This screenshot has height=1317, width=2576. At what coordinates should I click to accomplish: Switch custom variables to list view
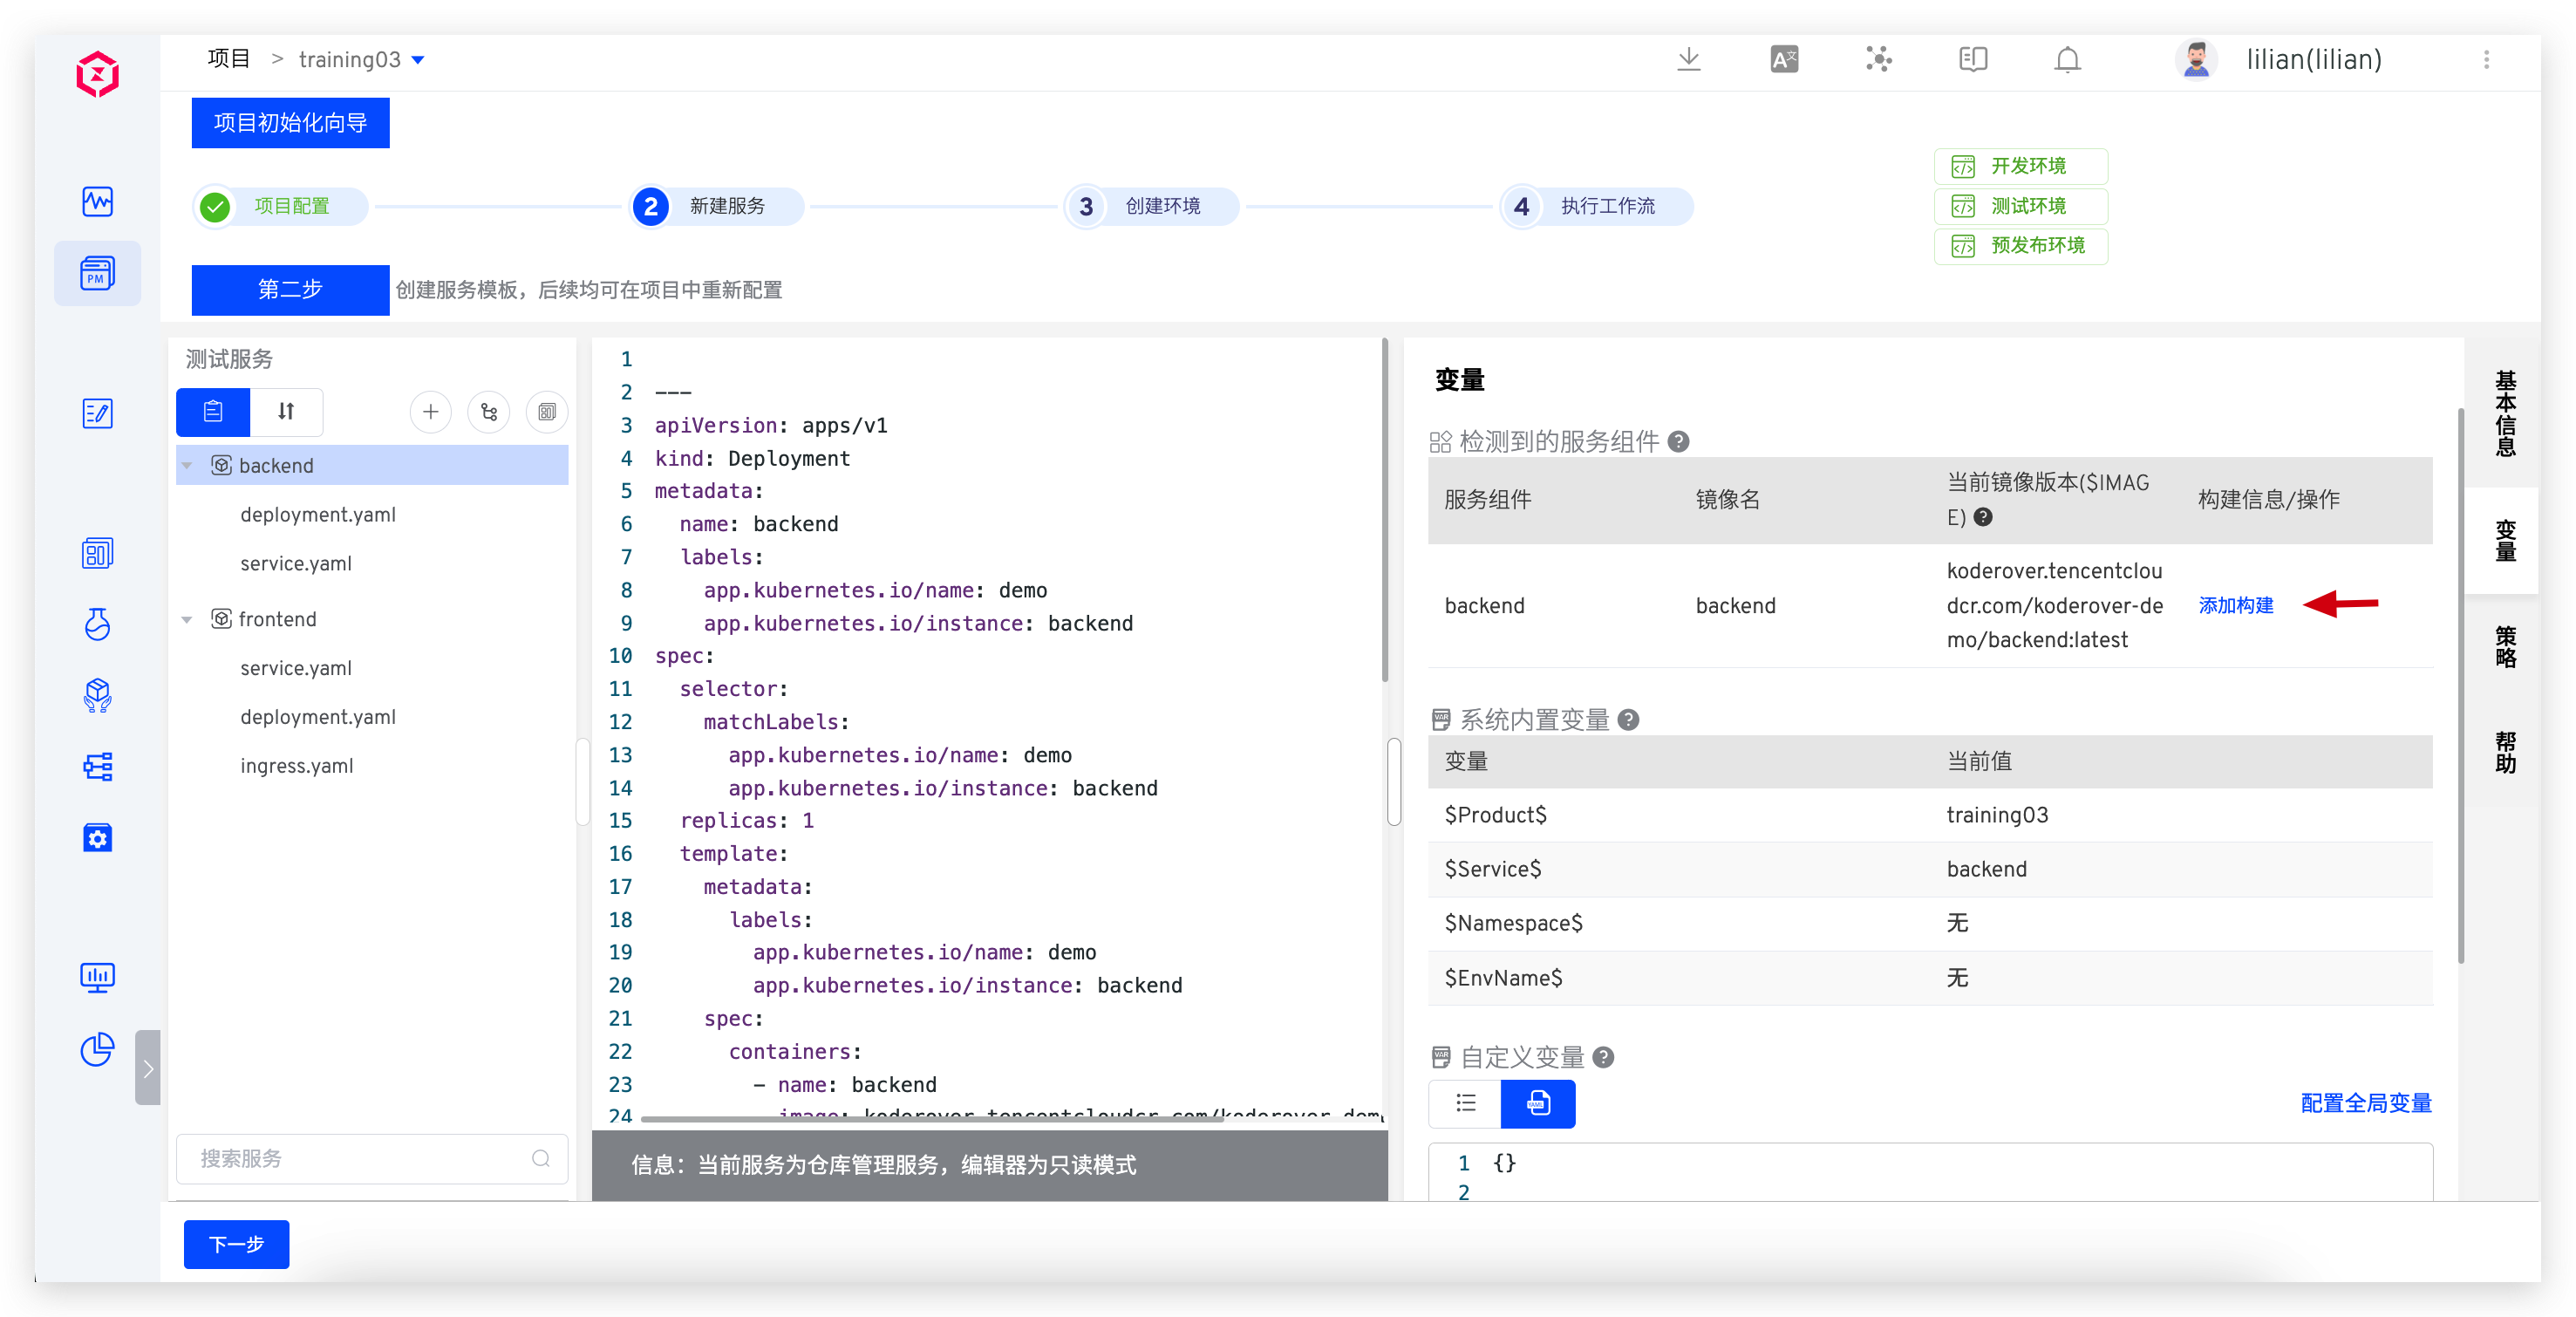pyautogui.click(x=1466, y=1103)
